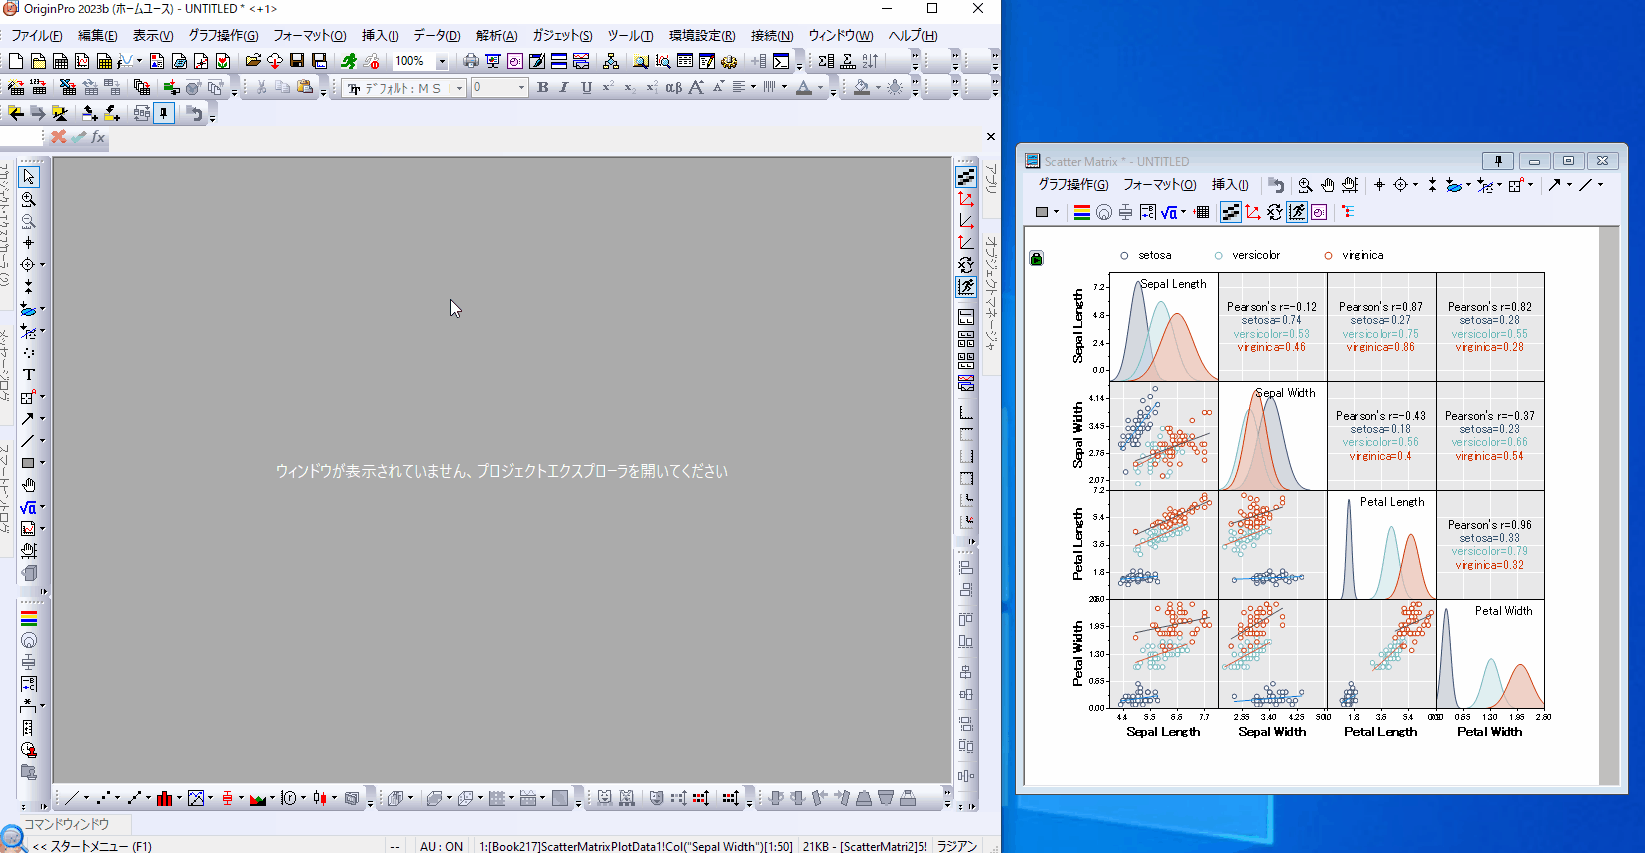Open 解析(A) menu in main window
This screenshot has height=853, width=1645.
tap(497, 36)
